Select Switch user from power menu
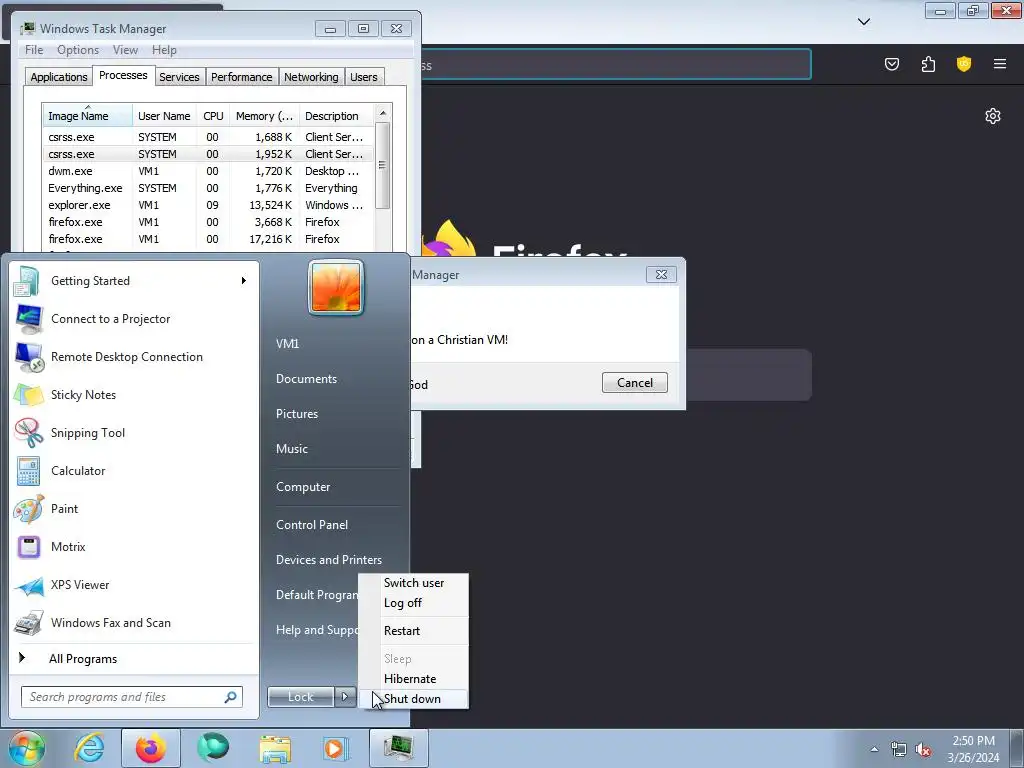This screenshot has width=1024, height=768. [413, 583]
